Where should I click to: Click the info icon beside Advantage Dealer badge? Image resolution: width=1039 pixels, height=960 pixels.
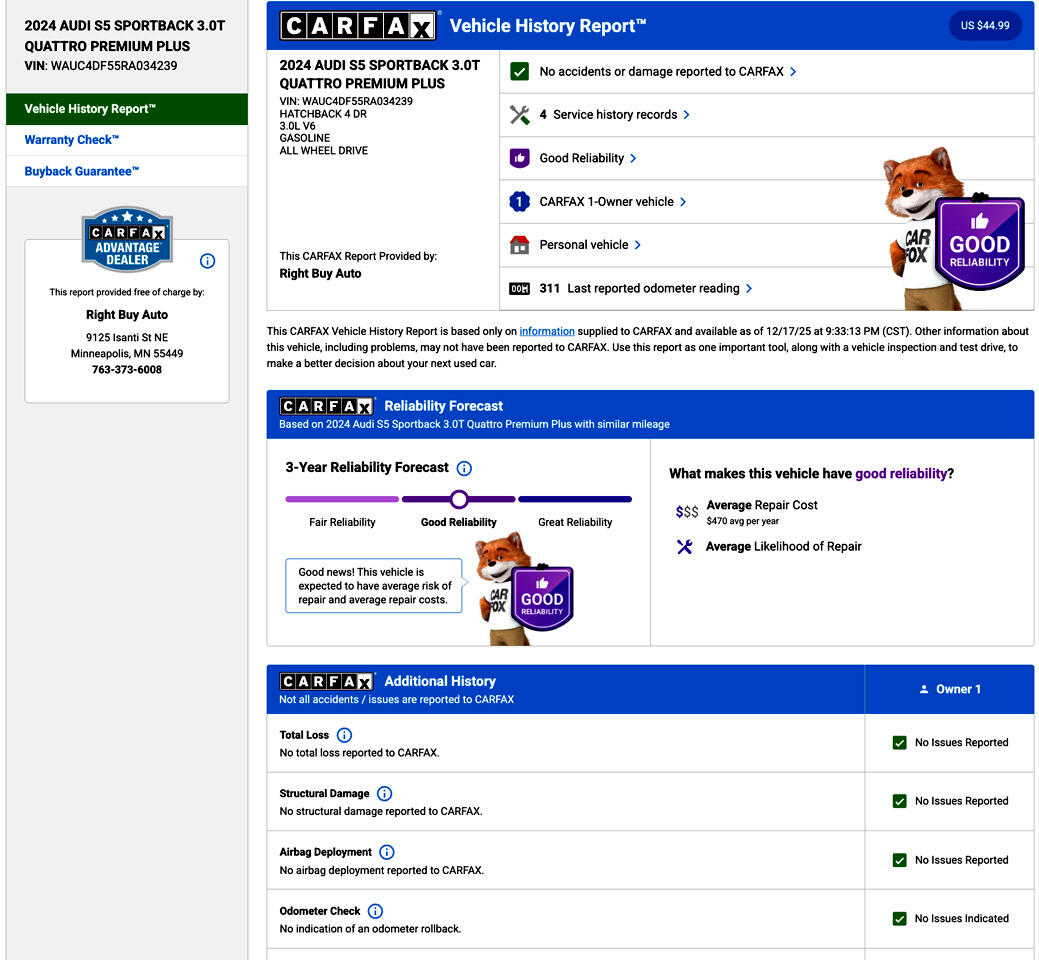pyautogui.click(x=207, y=261)
